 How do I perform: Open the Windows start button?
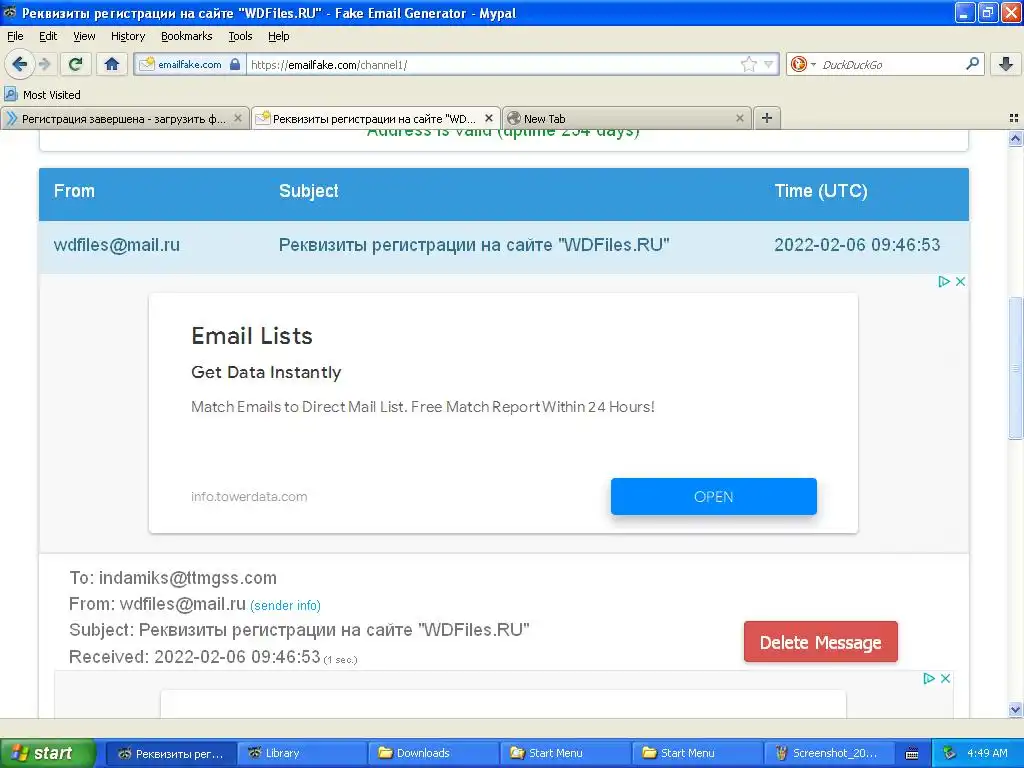point(48,753)
